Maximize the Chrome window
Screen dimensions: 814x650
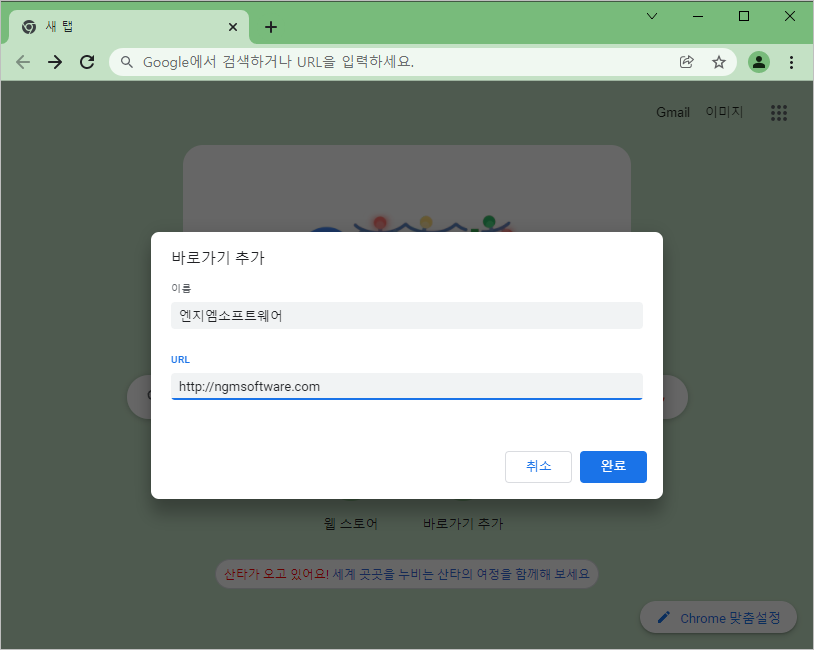[x=744, y=16]
